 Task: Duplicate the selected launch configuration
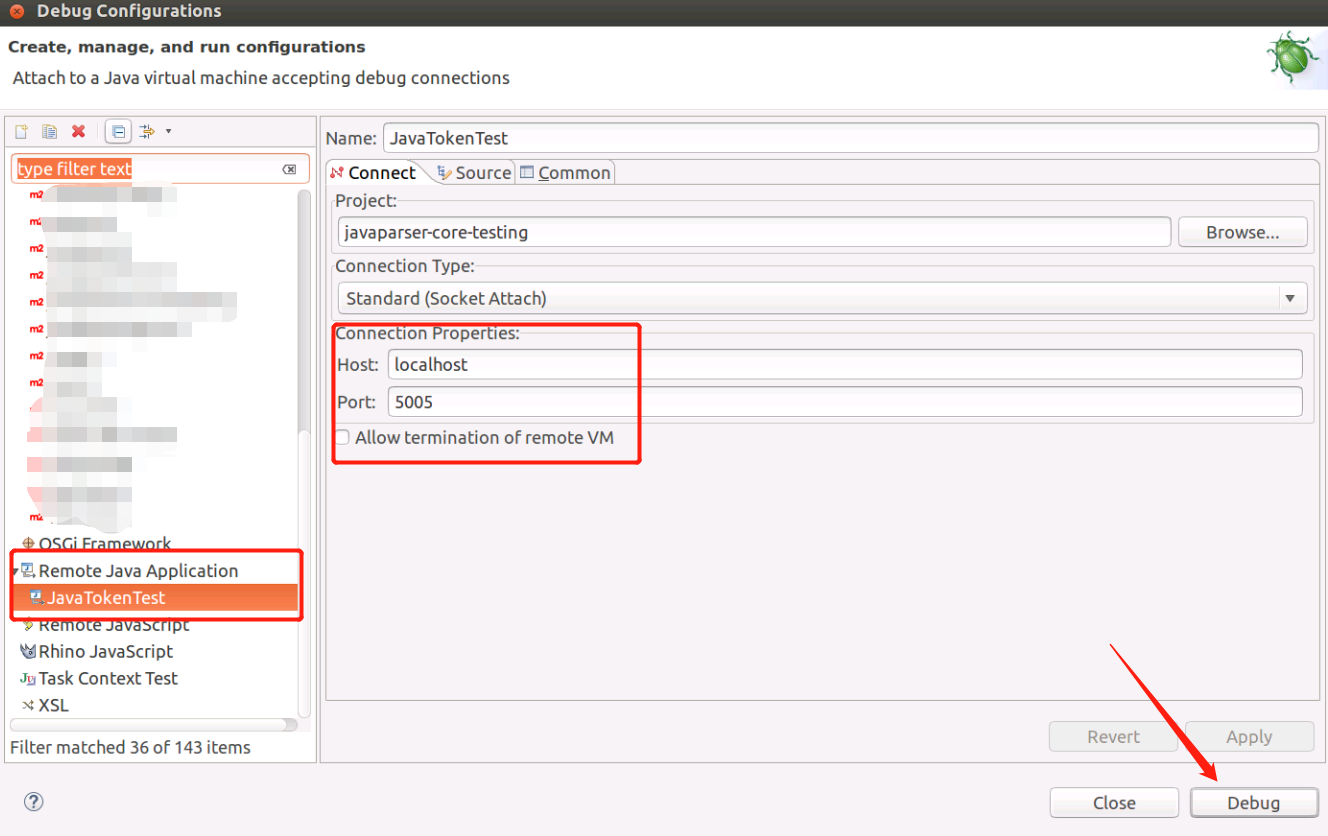click(48, 131)
